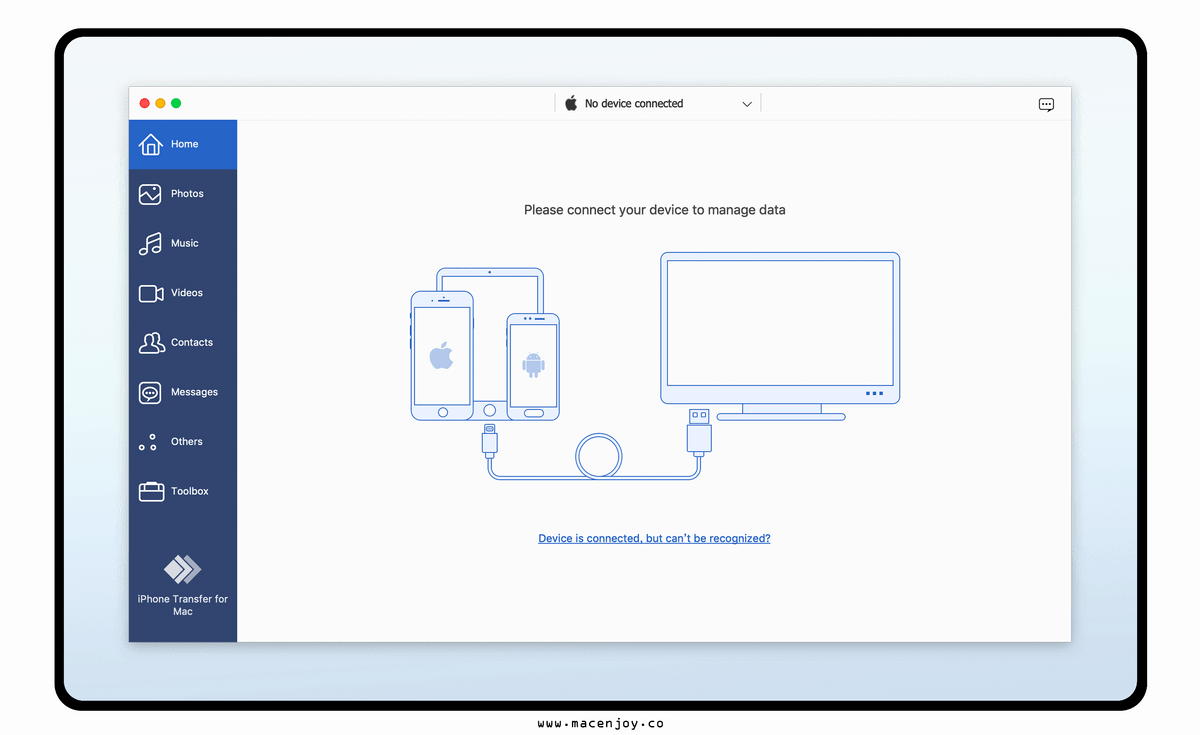Click the Messages speech bubble icon
The height and width of the screenshot is (735, 1200).
click(150, 393)
